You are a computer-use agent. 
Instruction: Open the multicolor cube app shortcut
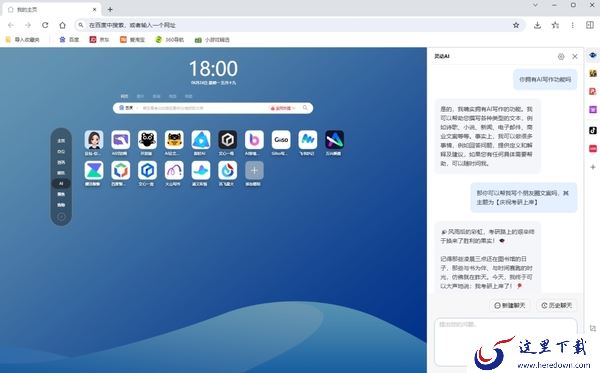click(121, 170)
